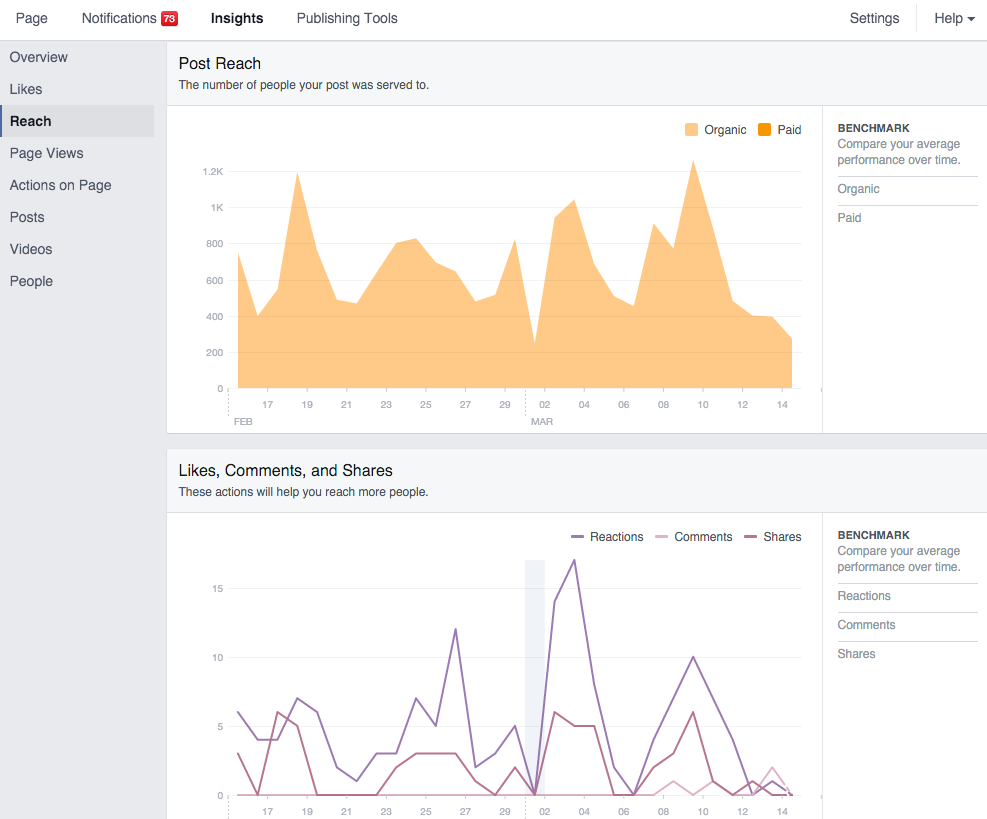987x819 pixels.
Task: Expand the Help dropdown menu
Action: [x=953, y=18]
